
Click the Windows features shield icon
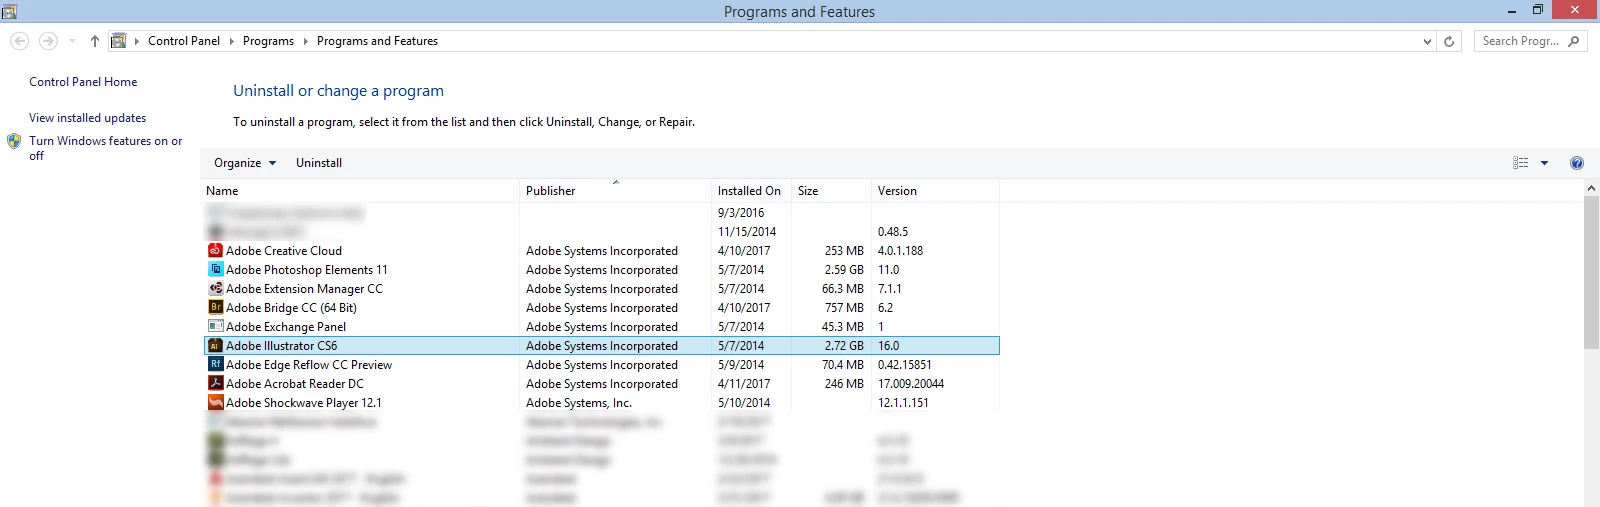point(14,141)
